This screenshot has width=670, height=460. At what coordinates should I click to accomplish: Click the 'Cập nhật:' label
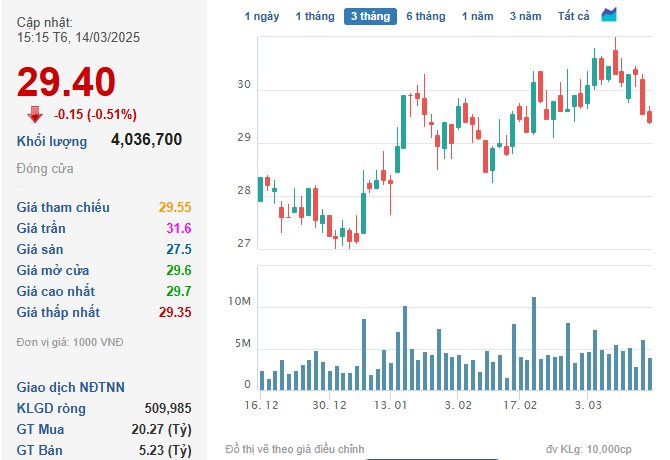tap(45, 22)
